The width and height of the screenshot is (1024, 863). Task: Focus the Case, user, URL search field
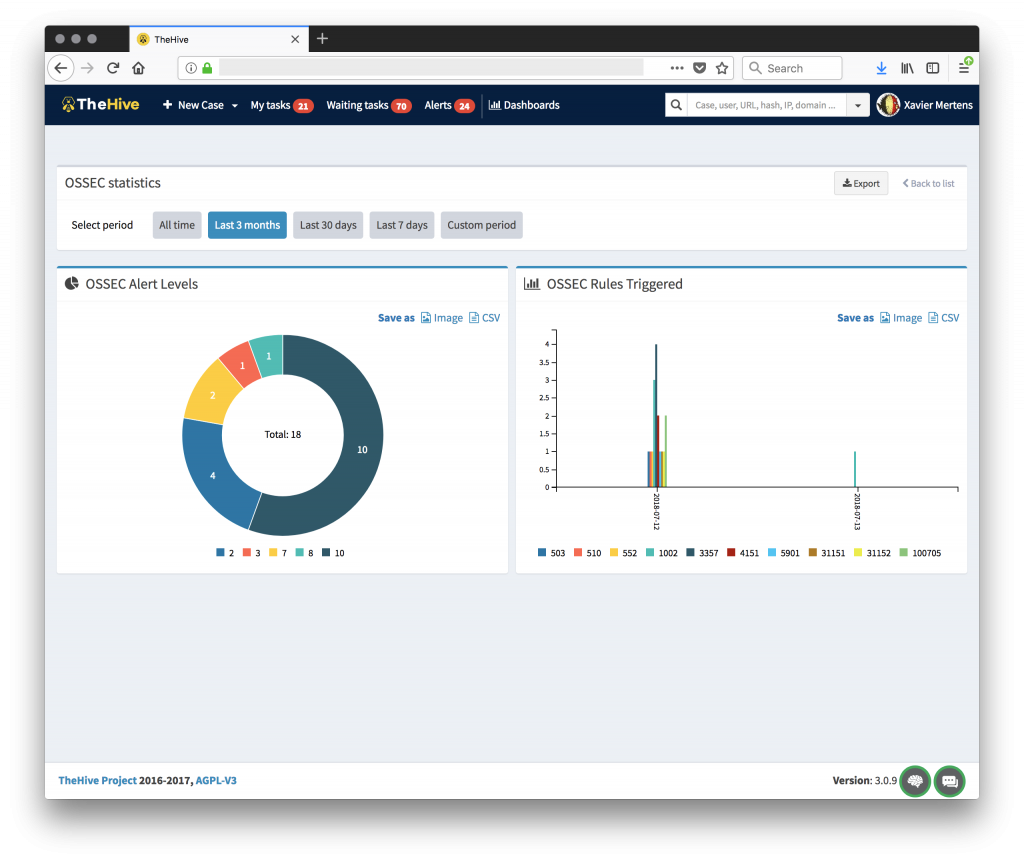coord(767,105)
